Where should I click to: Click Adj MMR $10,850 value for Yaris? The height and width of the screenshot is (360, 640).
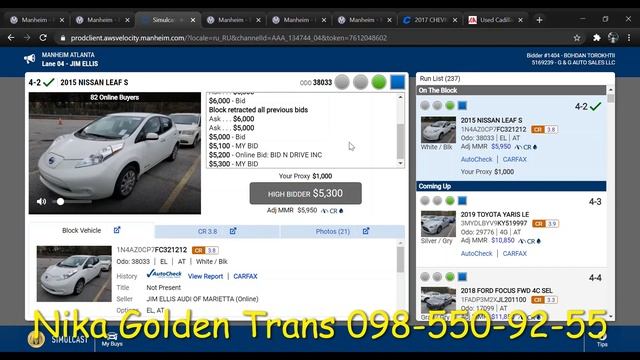click(503, 240)
